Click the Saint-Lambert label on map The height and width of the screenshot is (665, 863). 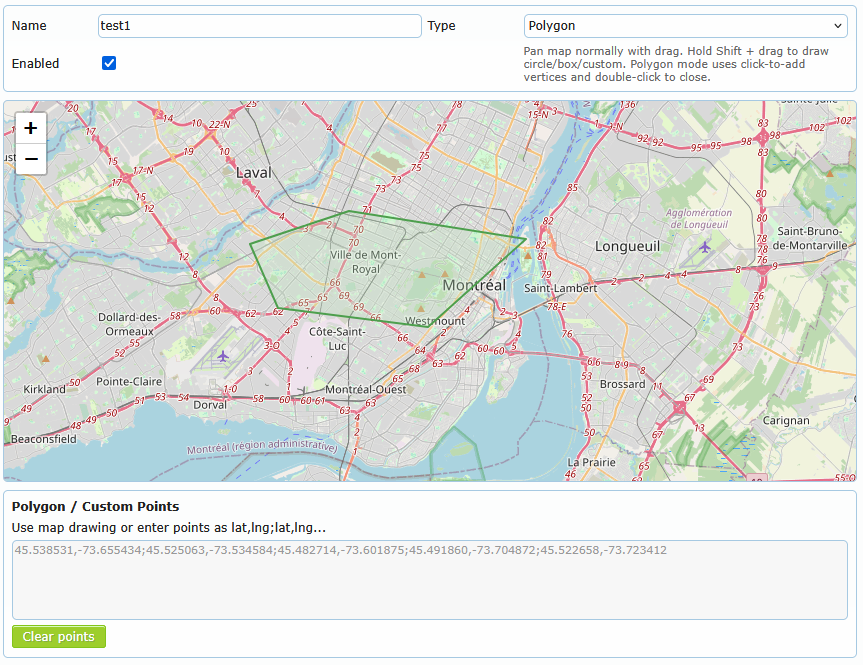click(x=560, y=288)
